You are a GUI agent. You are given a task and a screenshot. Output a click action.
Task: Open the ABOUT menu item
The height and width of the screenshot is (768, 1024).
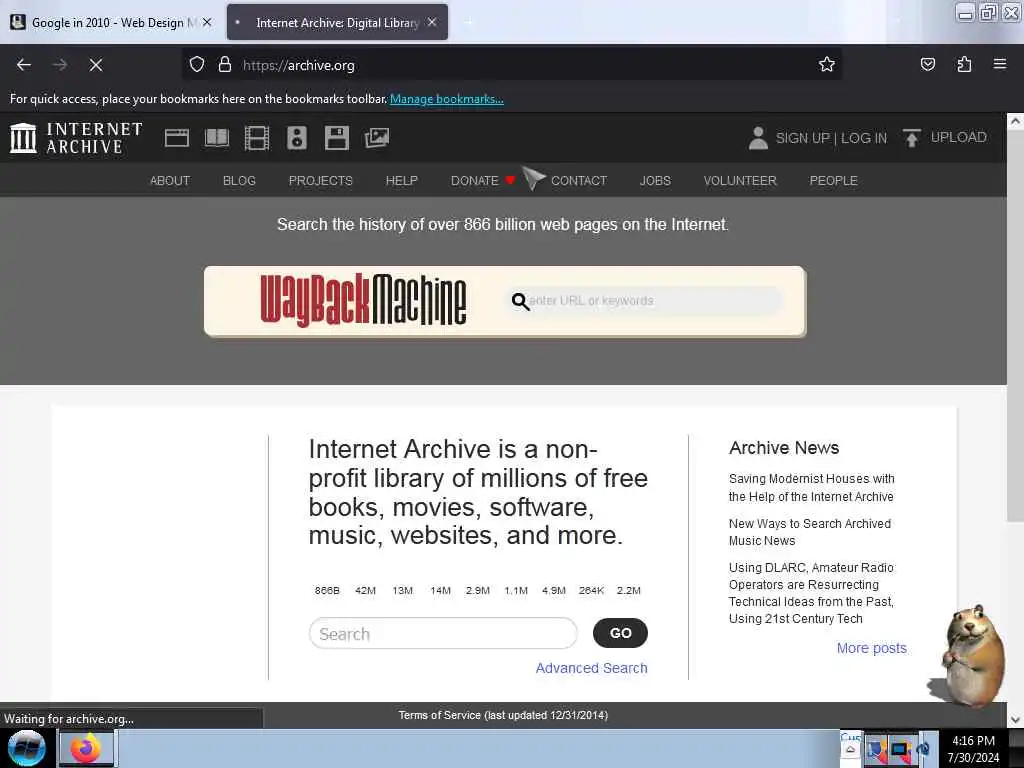tap(170, 180)
